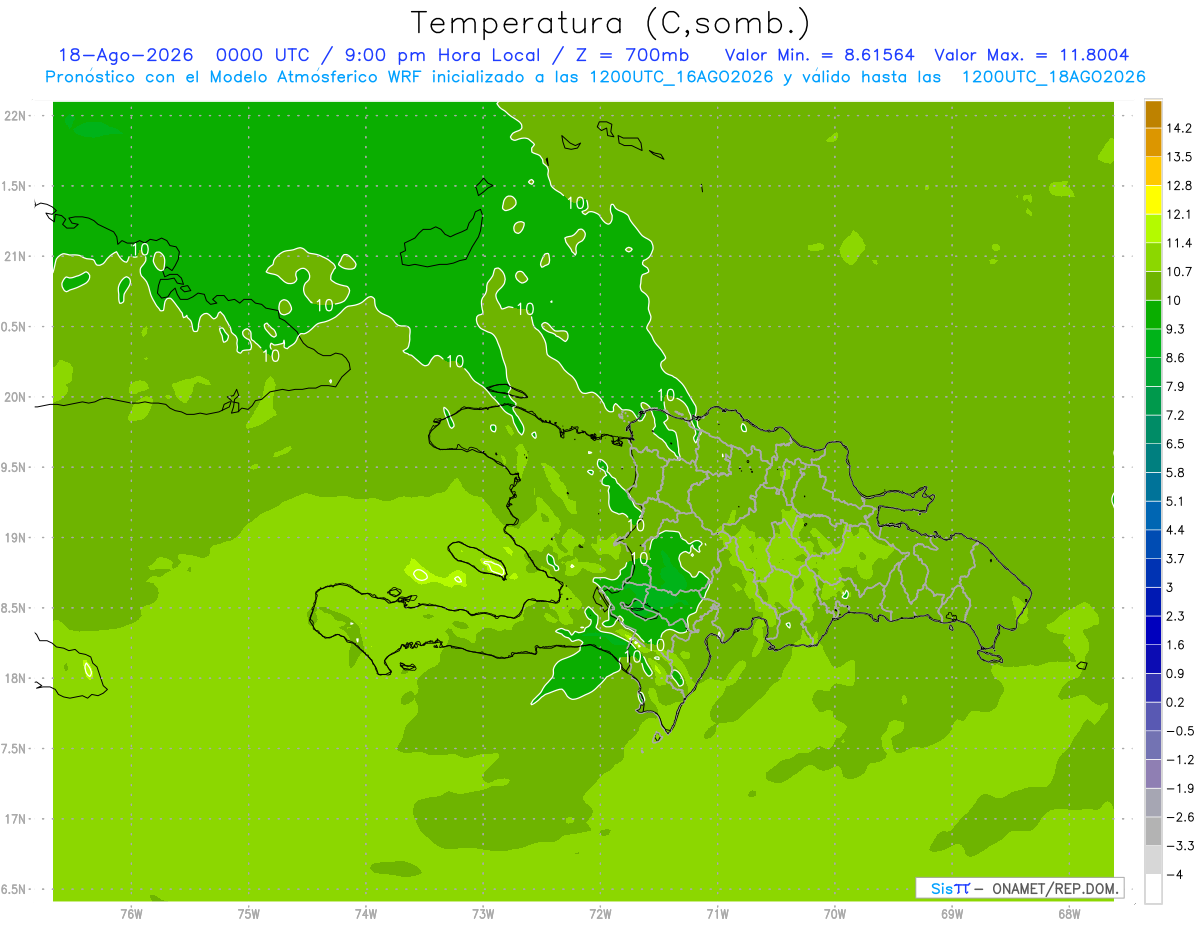Click the colorbar label "-3.3"
The image size is (1200, 927).
pos(1180,846)
